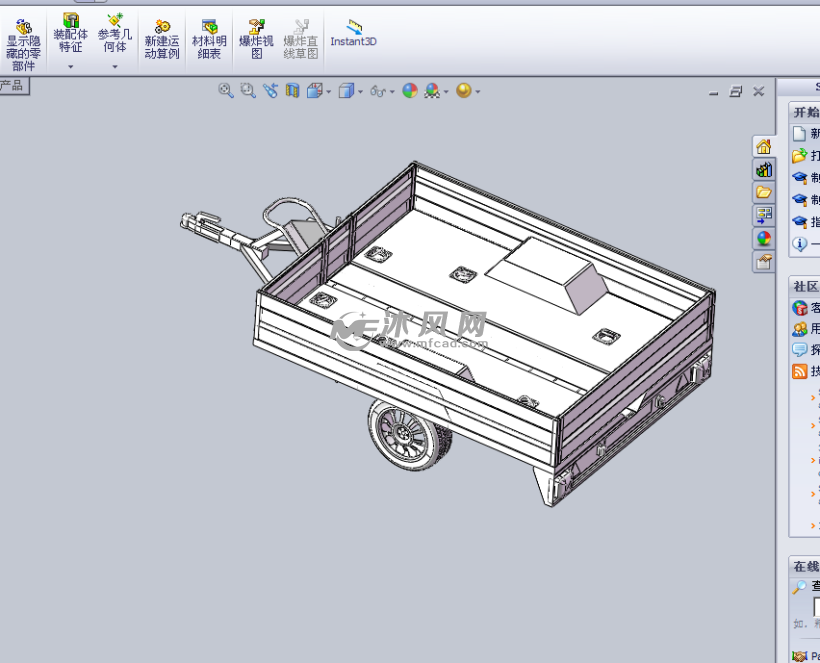Switch to SolidWorks Resources home tab
820x663 pixels.
coord(764,146)
